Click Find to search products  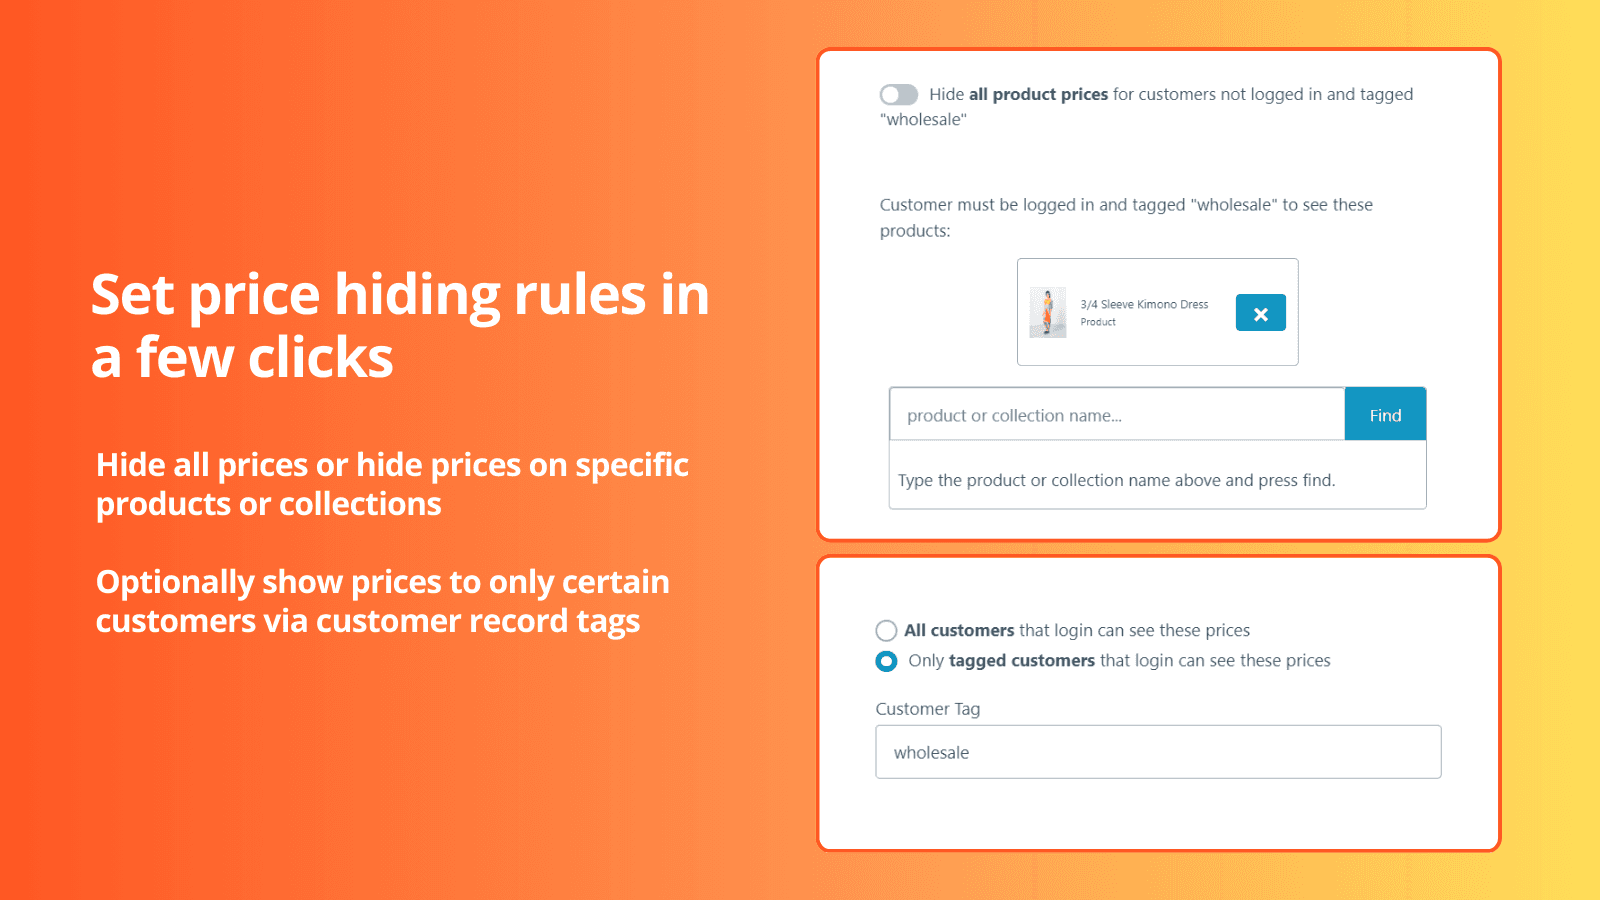pyautogui.click(x=1384, y=414)
